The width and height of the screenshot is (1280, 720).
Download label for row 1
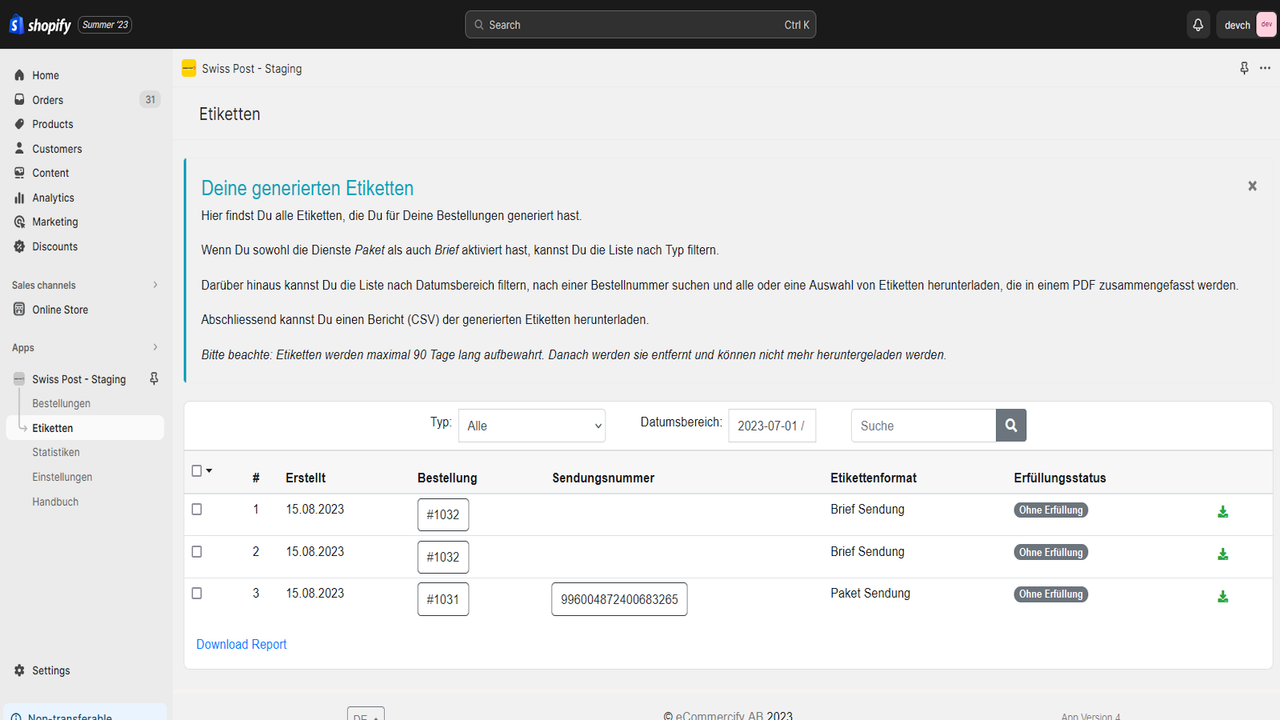coord(1222,512)
